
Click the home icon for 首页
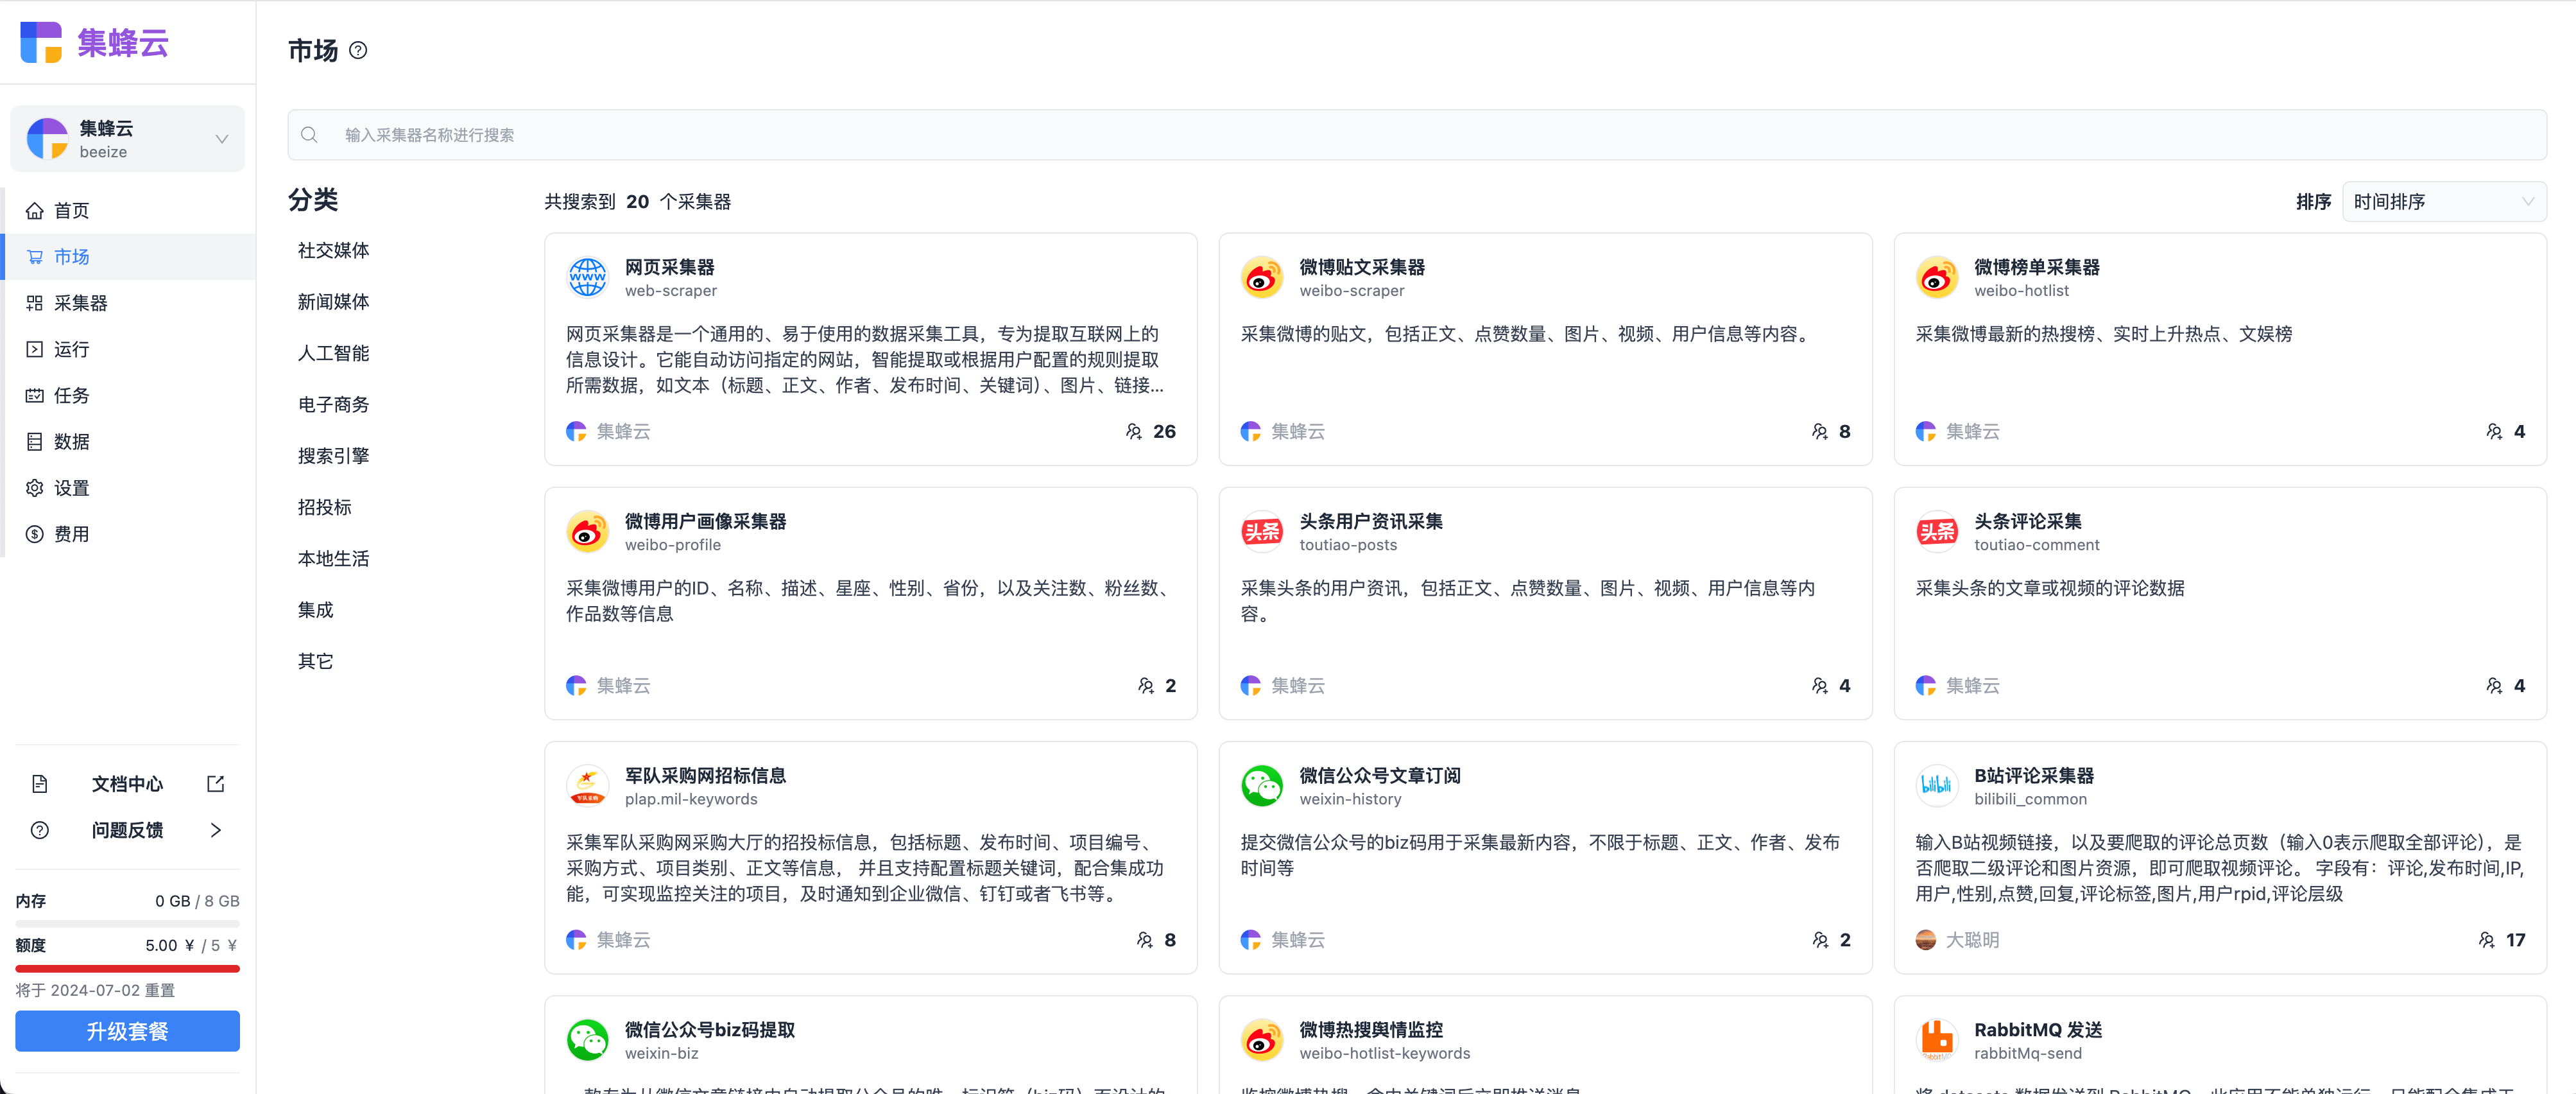point(35,211)
